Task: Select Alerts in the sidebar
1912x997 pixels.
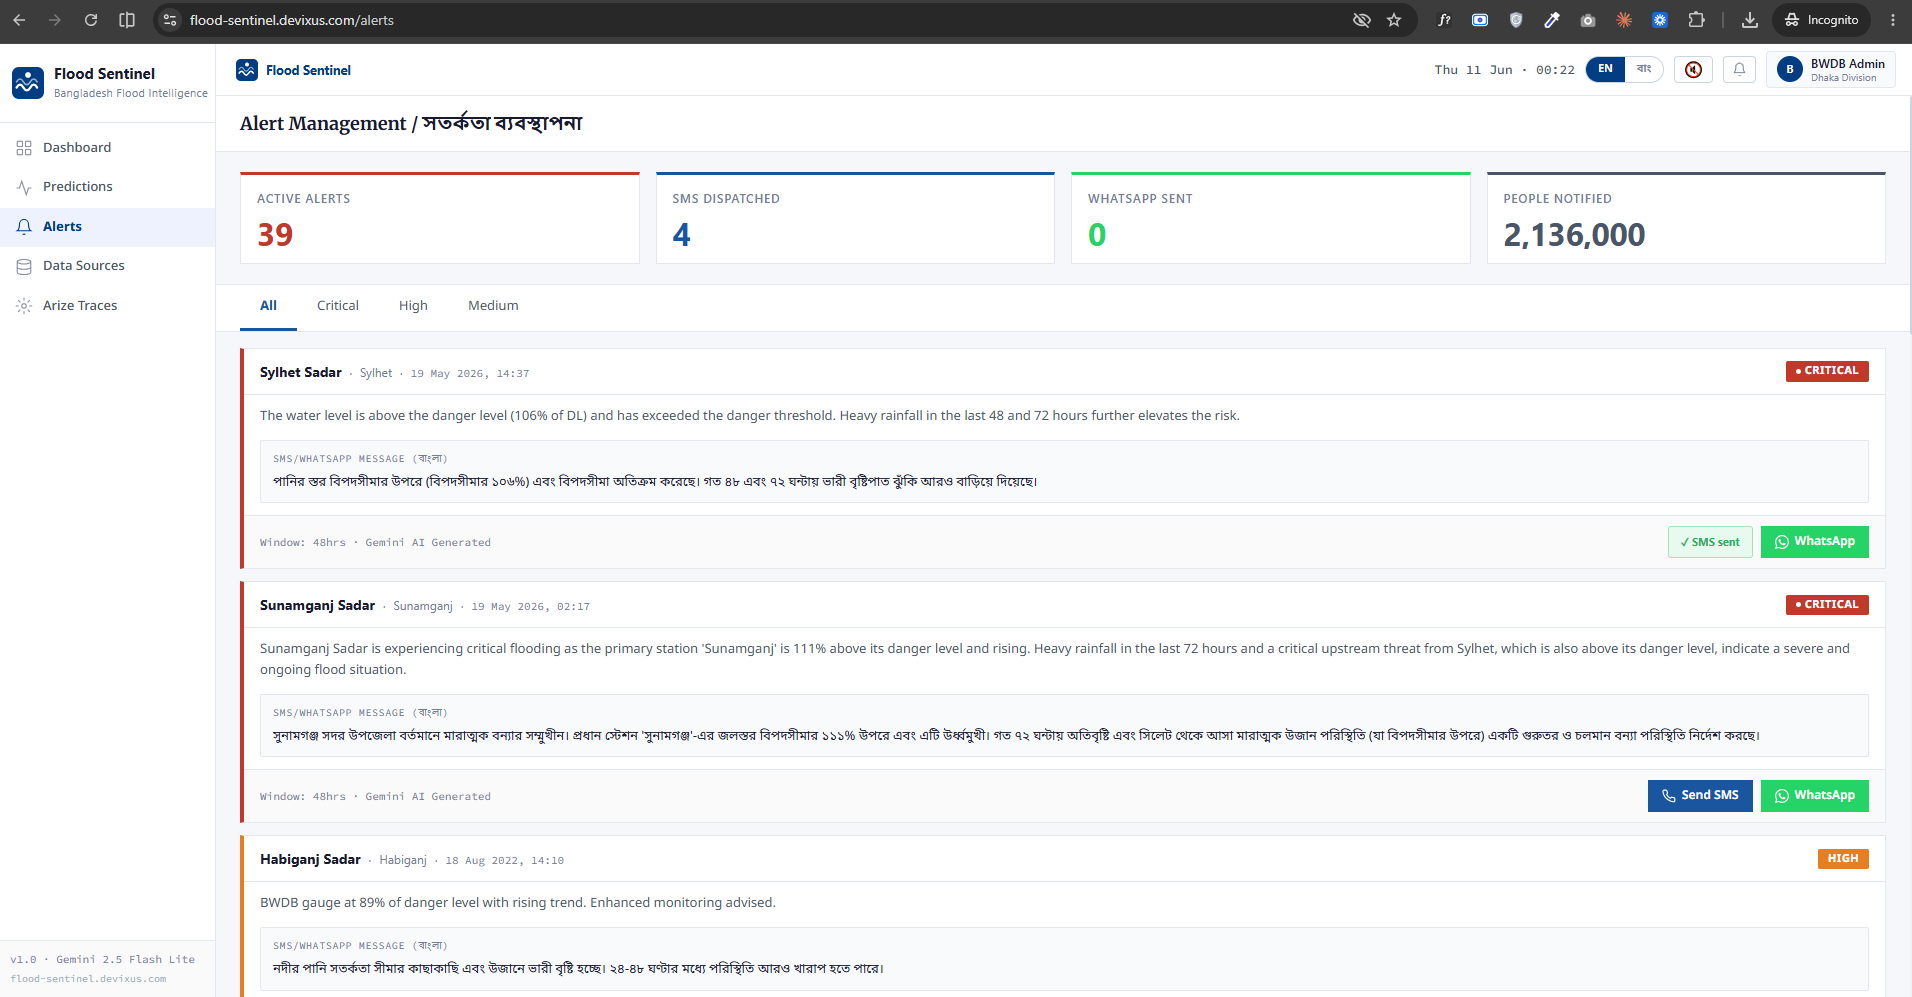Action: (107, 227)
